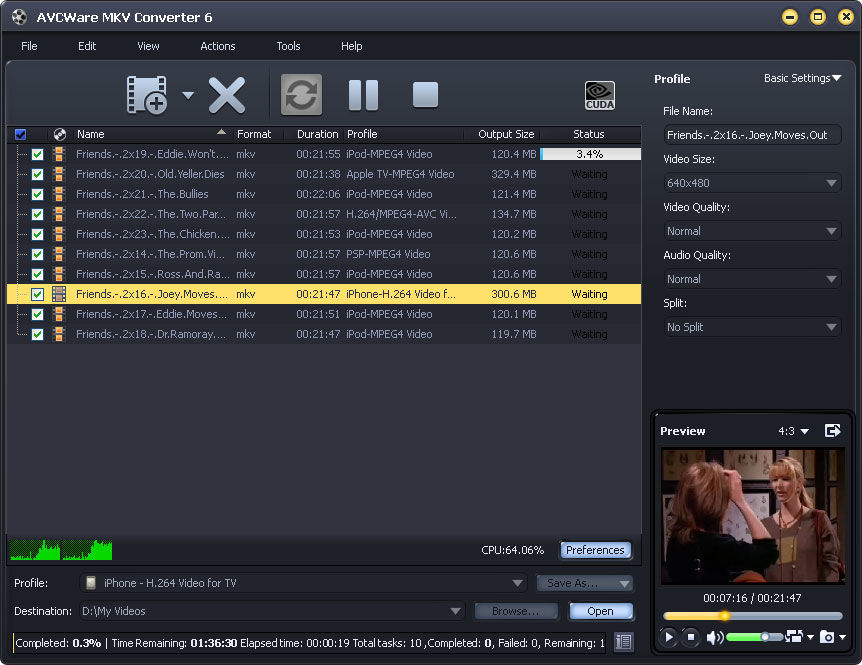The image size is (862, 665).
Task: Open the Video Size 640x480 dropdown
Action: [752, 183]
